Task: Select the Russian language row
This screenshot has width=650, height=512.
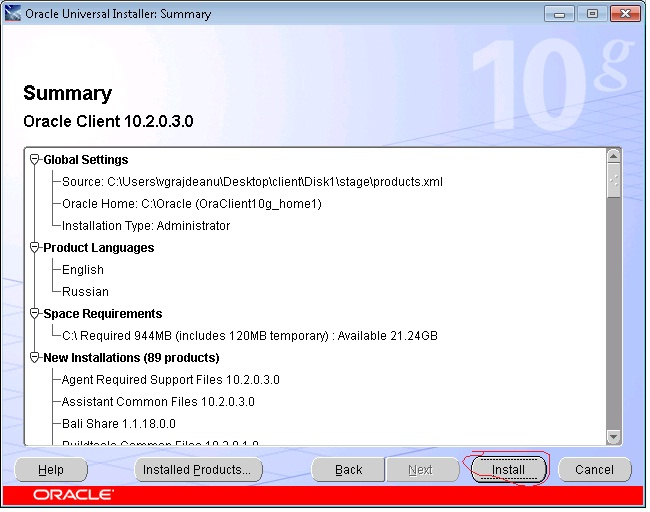Action: (85, 291)
